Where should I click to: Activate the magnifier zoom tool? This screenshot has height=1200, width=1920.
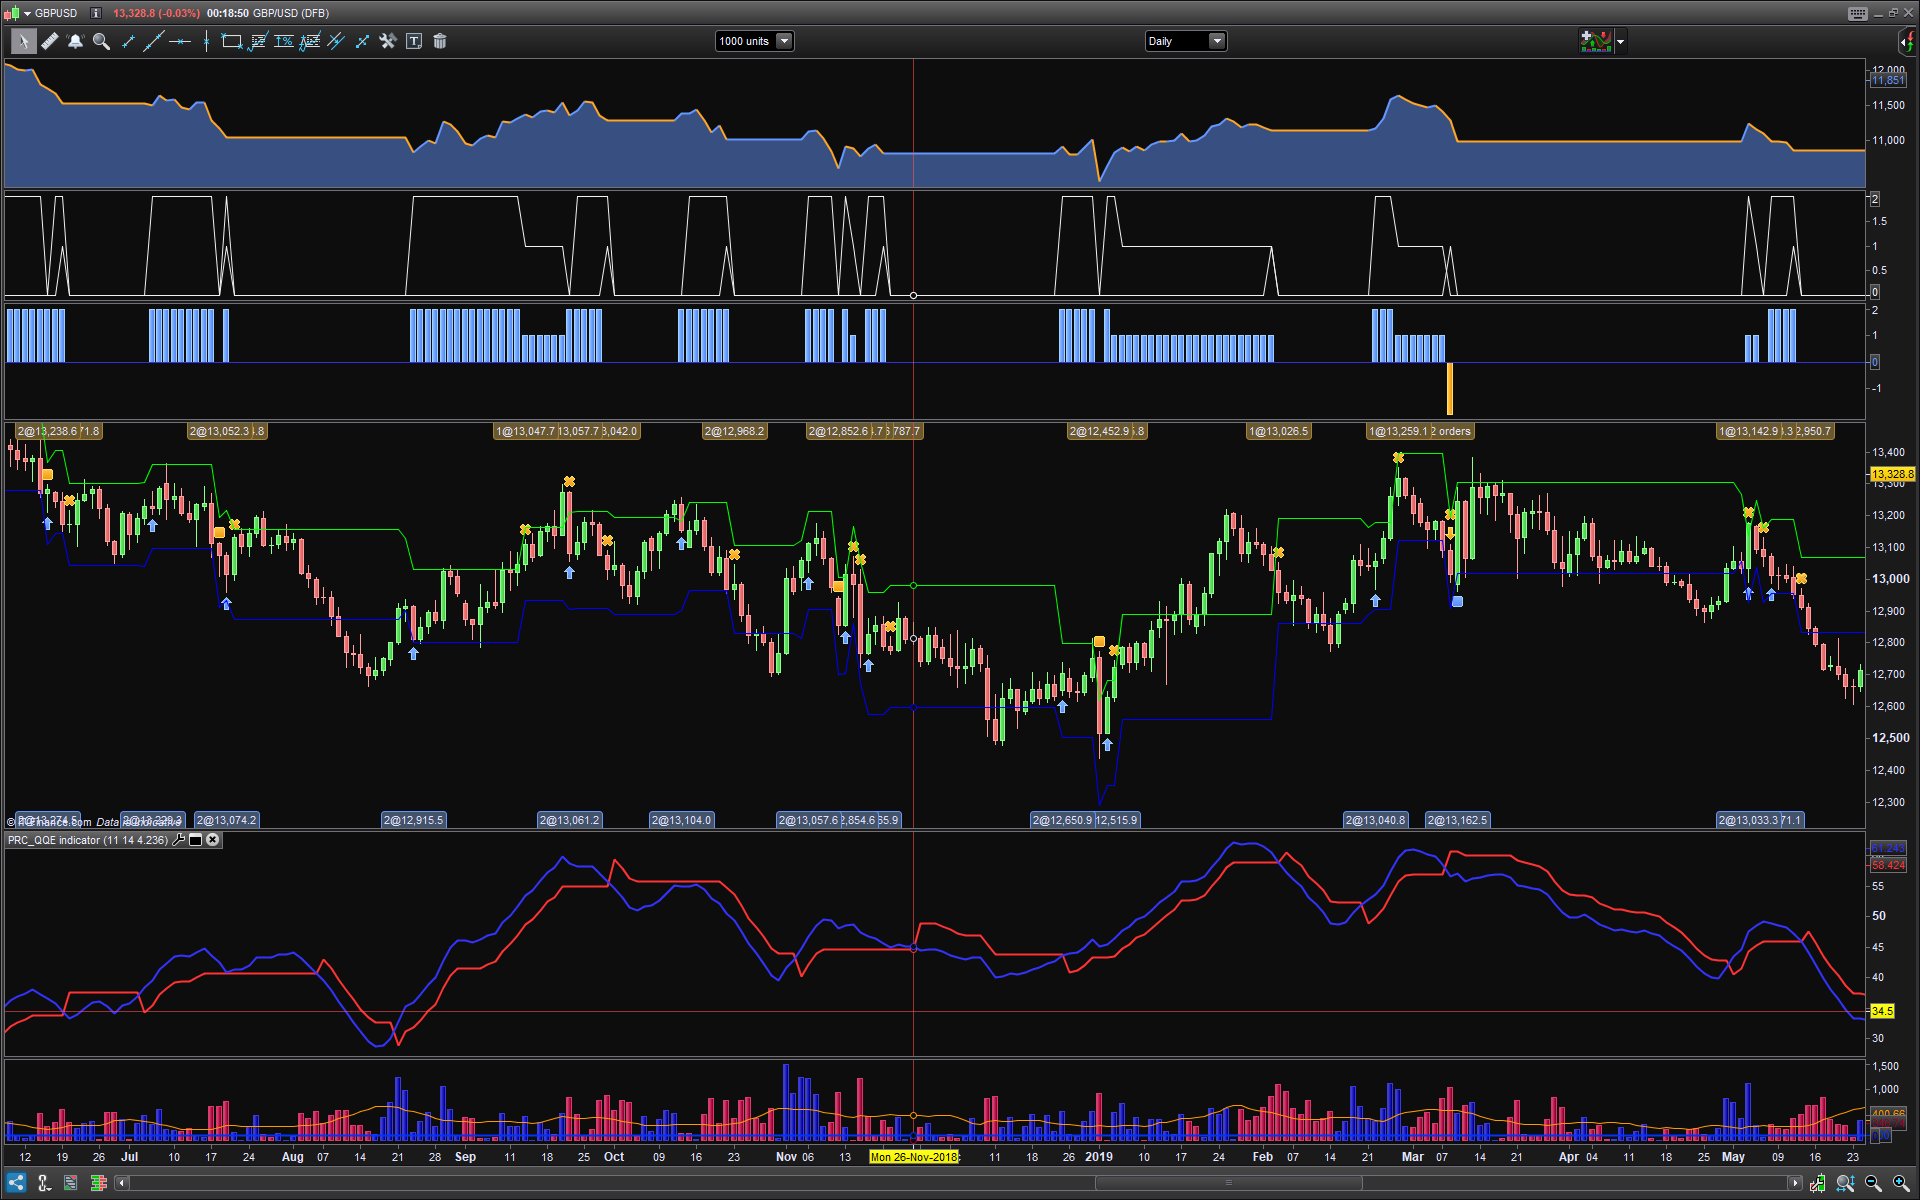101,41
